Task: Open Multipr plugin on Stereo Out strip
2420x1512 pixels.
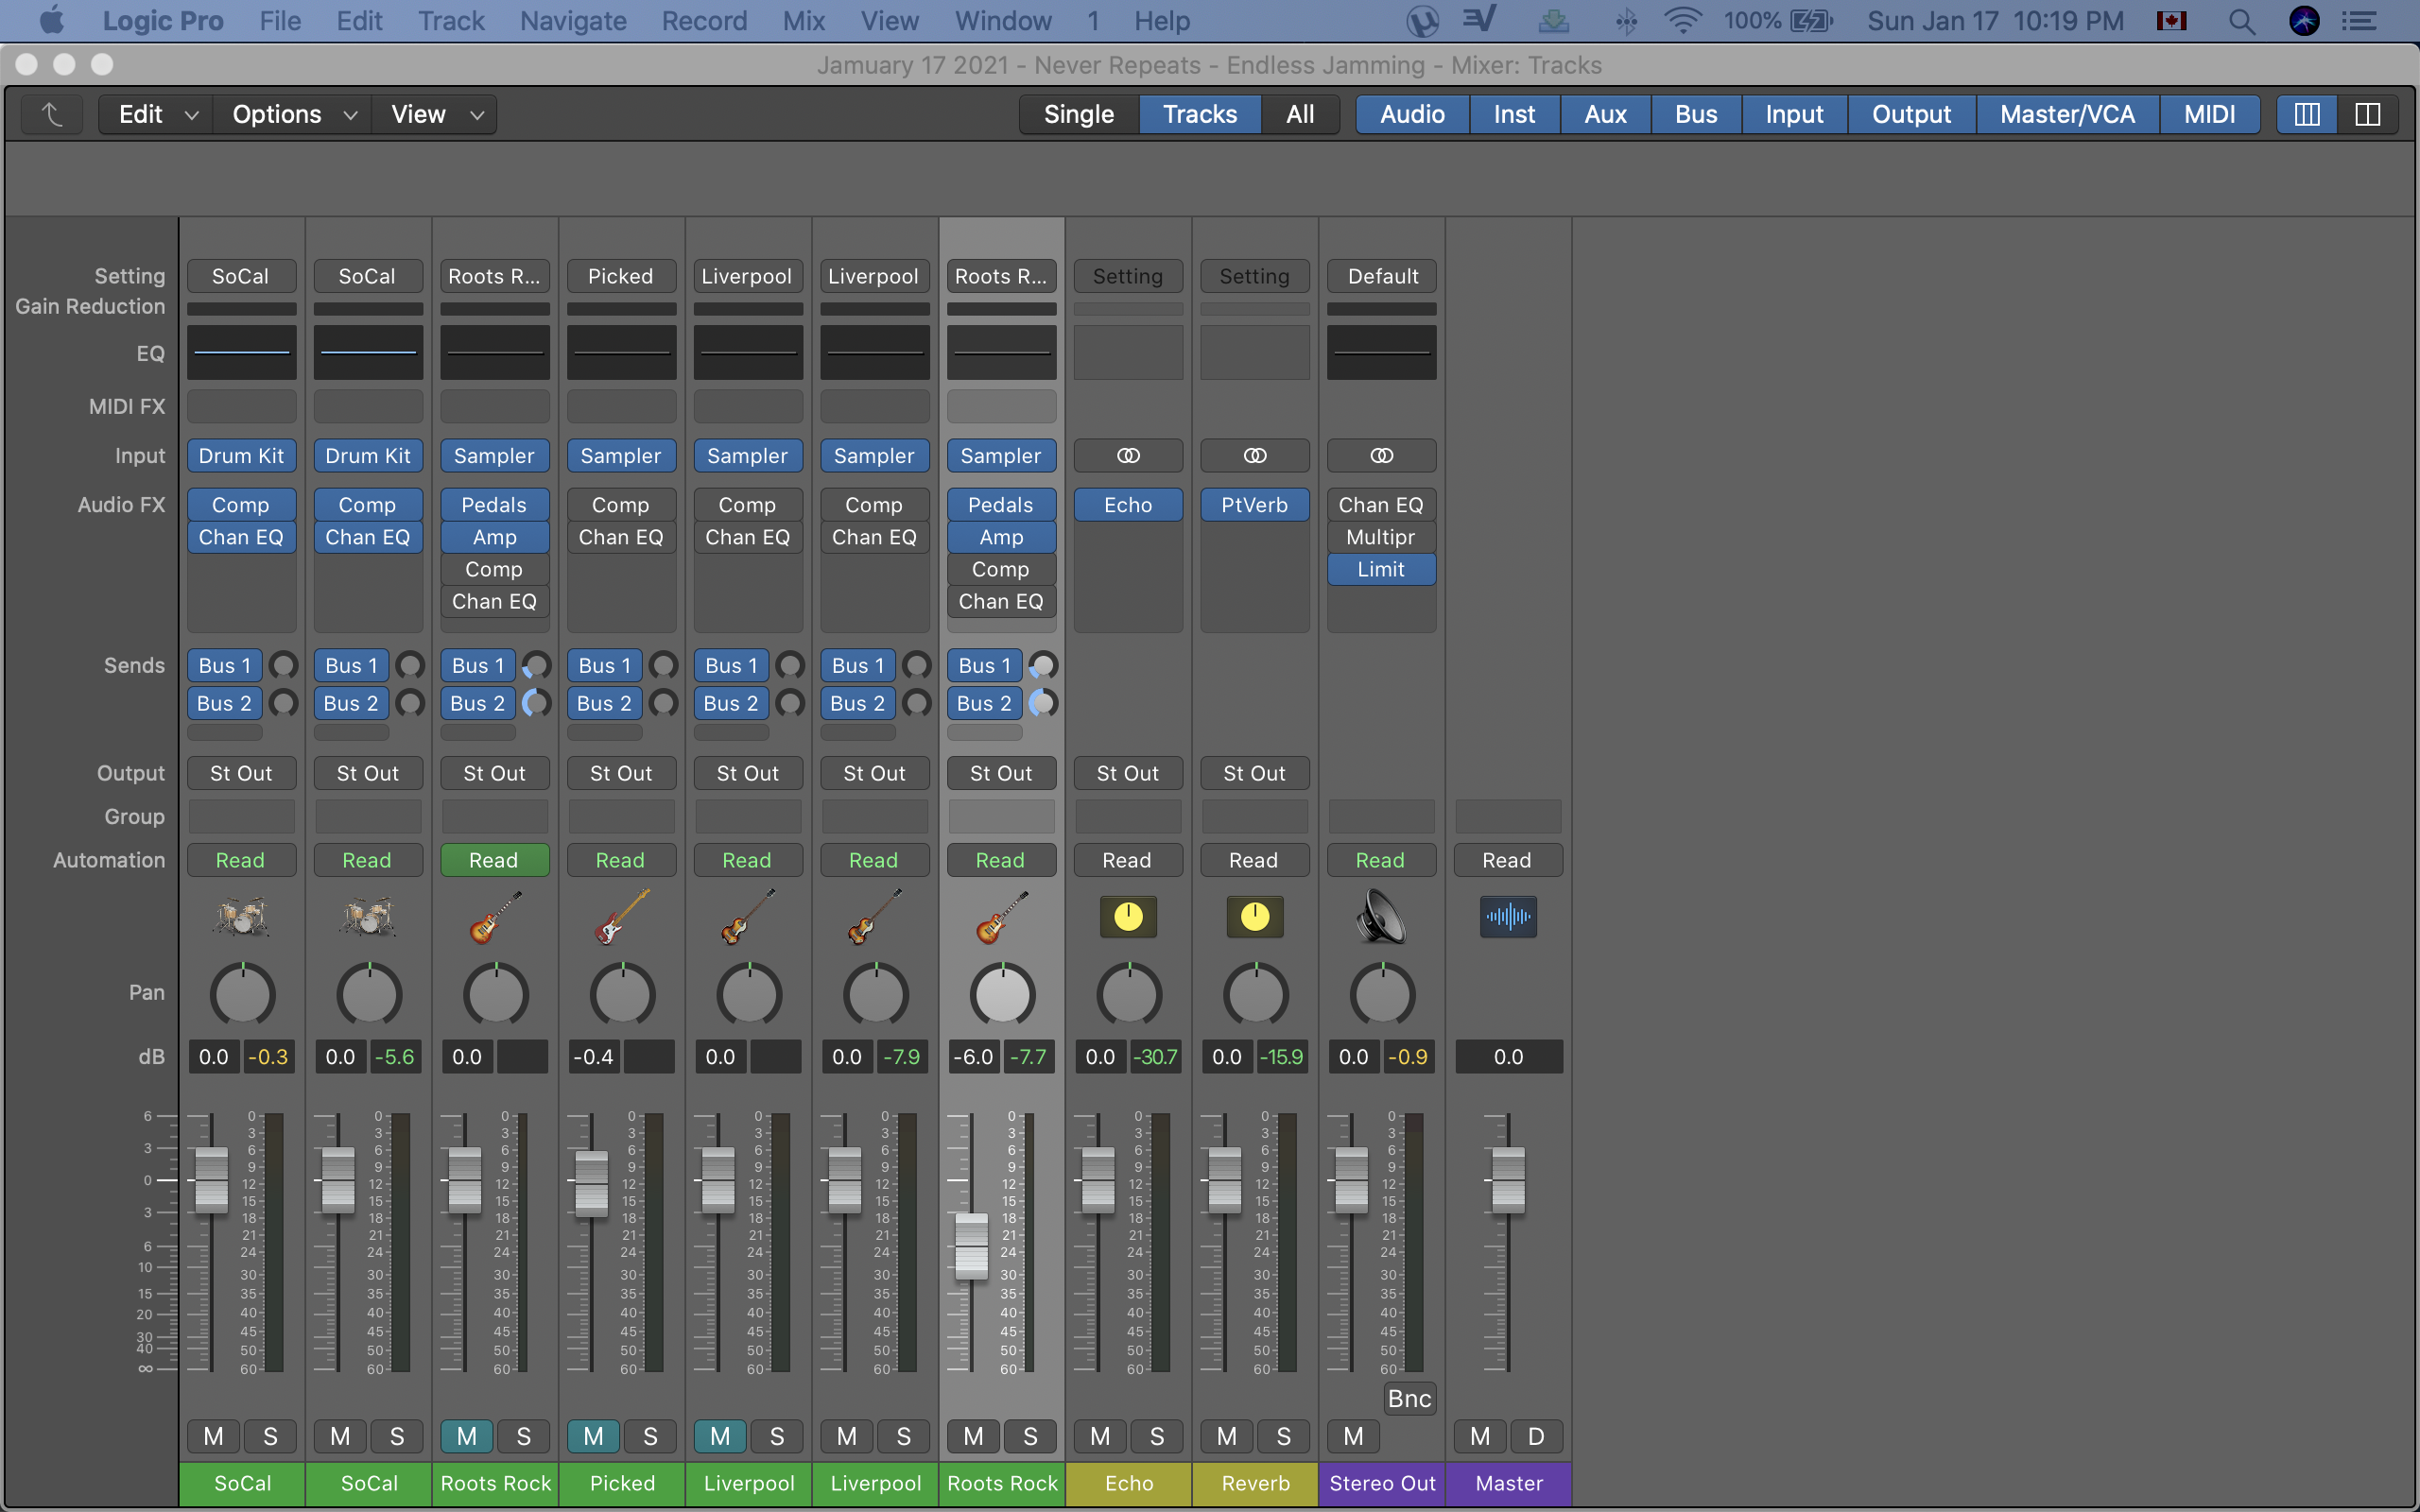Action: coord(1381,537)
